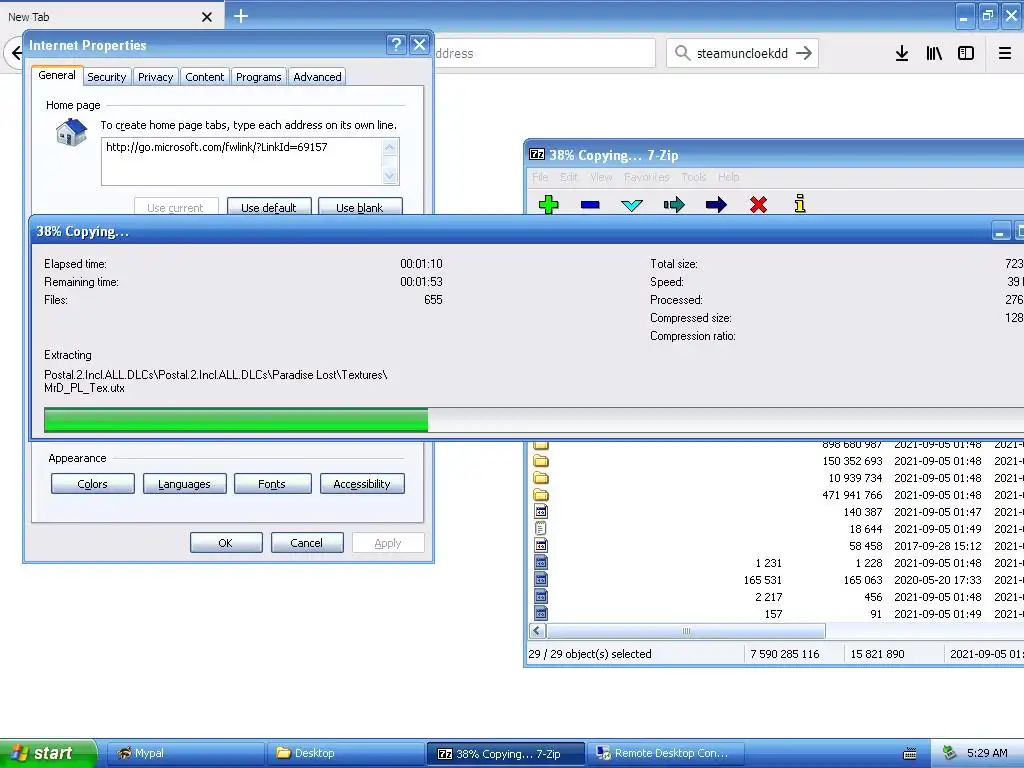Click the 5:29 AM taskbar clock
This screenshot has height=768, width=1024.
(x=987, y=753)
